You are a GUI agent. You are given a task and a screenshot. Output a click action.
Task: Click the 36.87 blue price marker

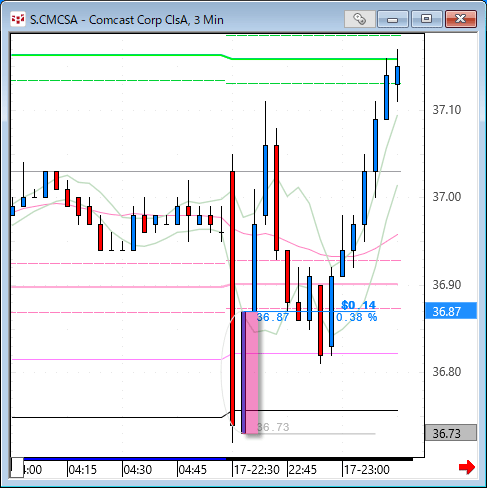click(451, 311)
